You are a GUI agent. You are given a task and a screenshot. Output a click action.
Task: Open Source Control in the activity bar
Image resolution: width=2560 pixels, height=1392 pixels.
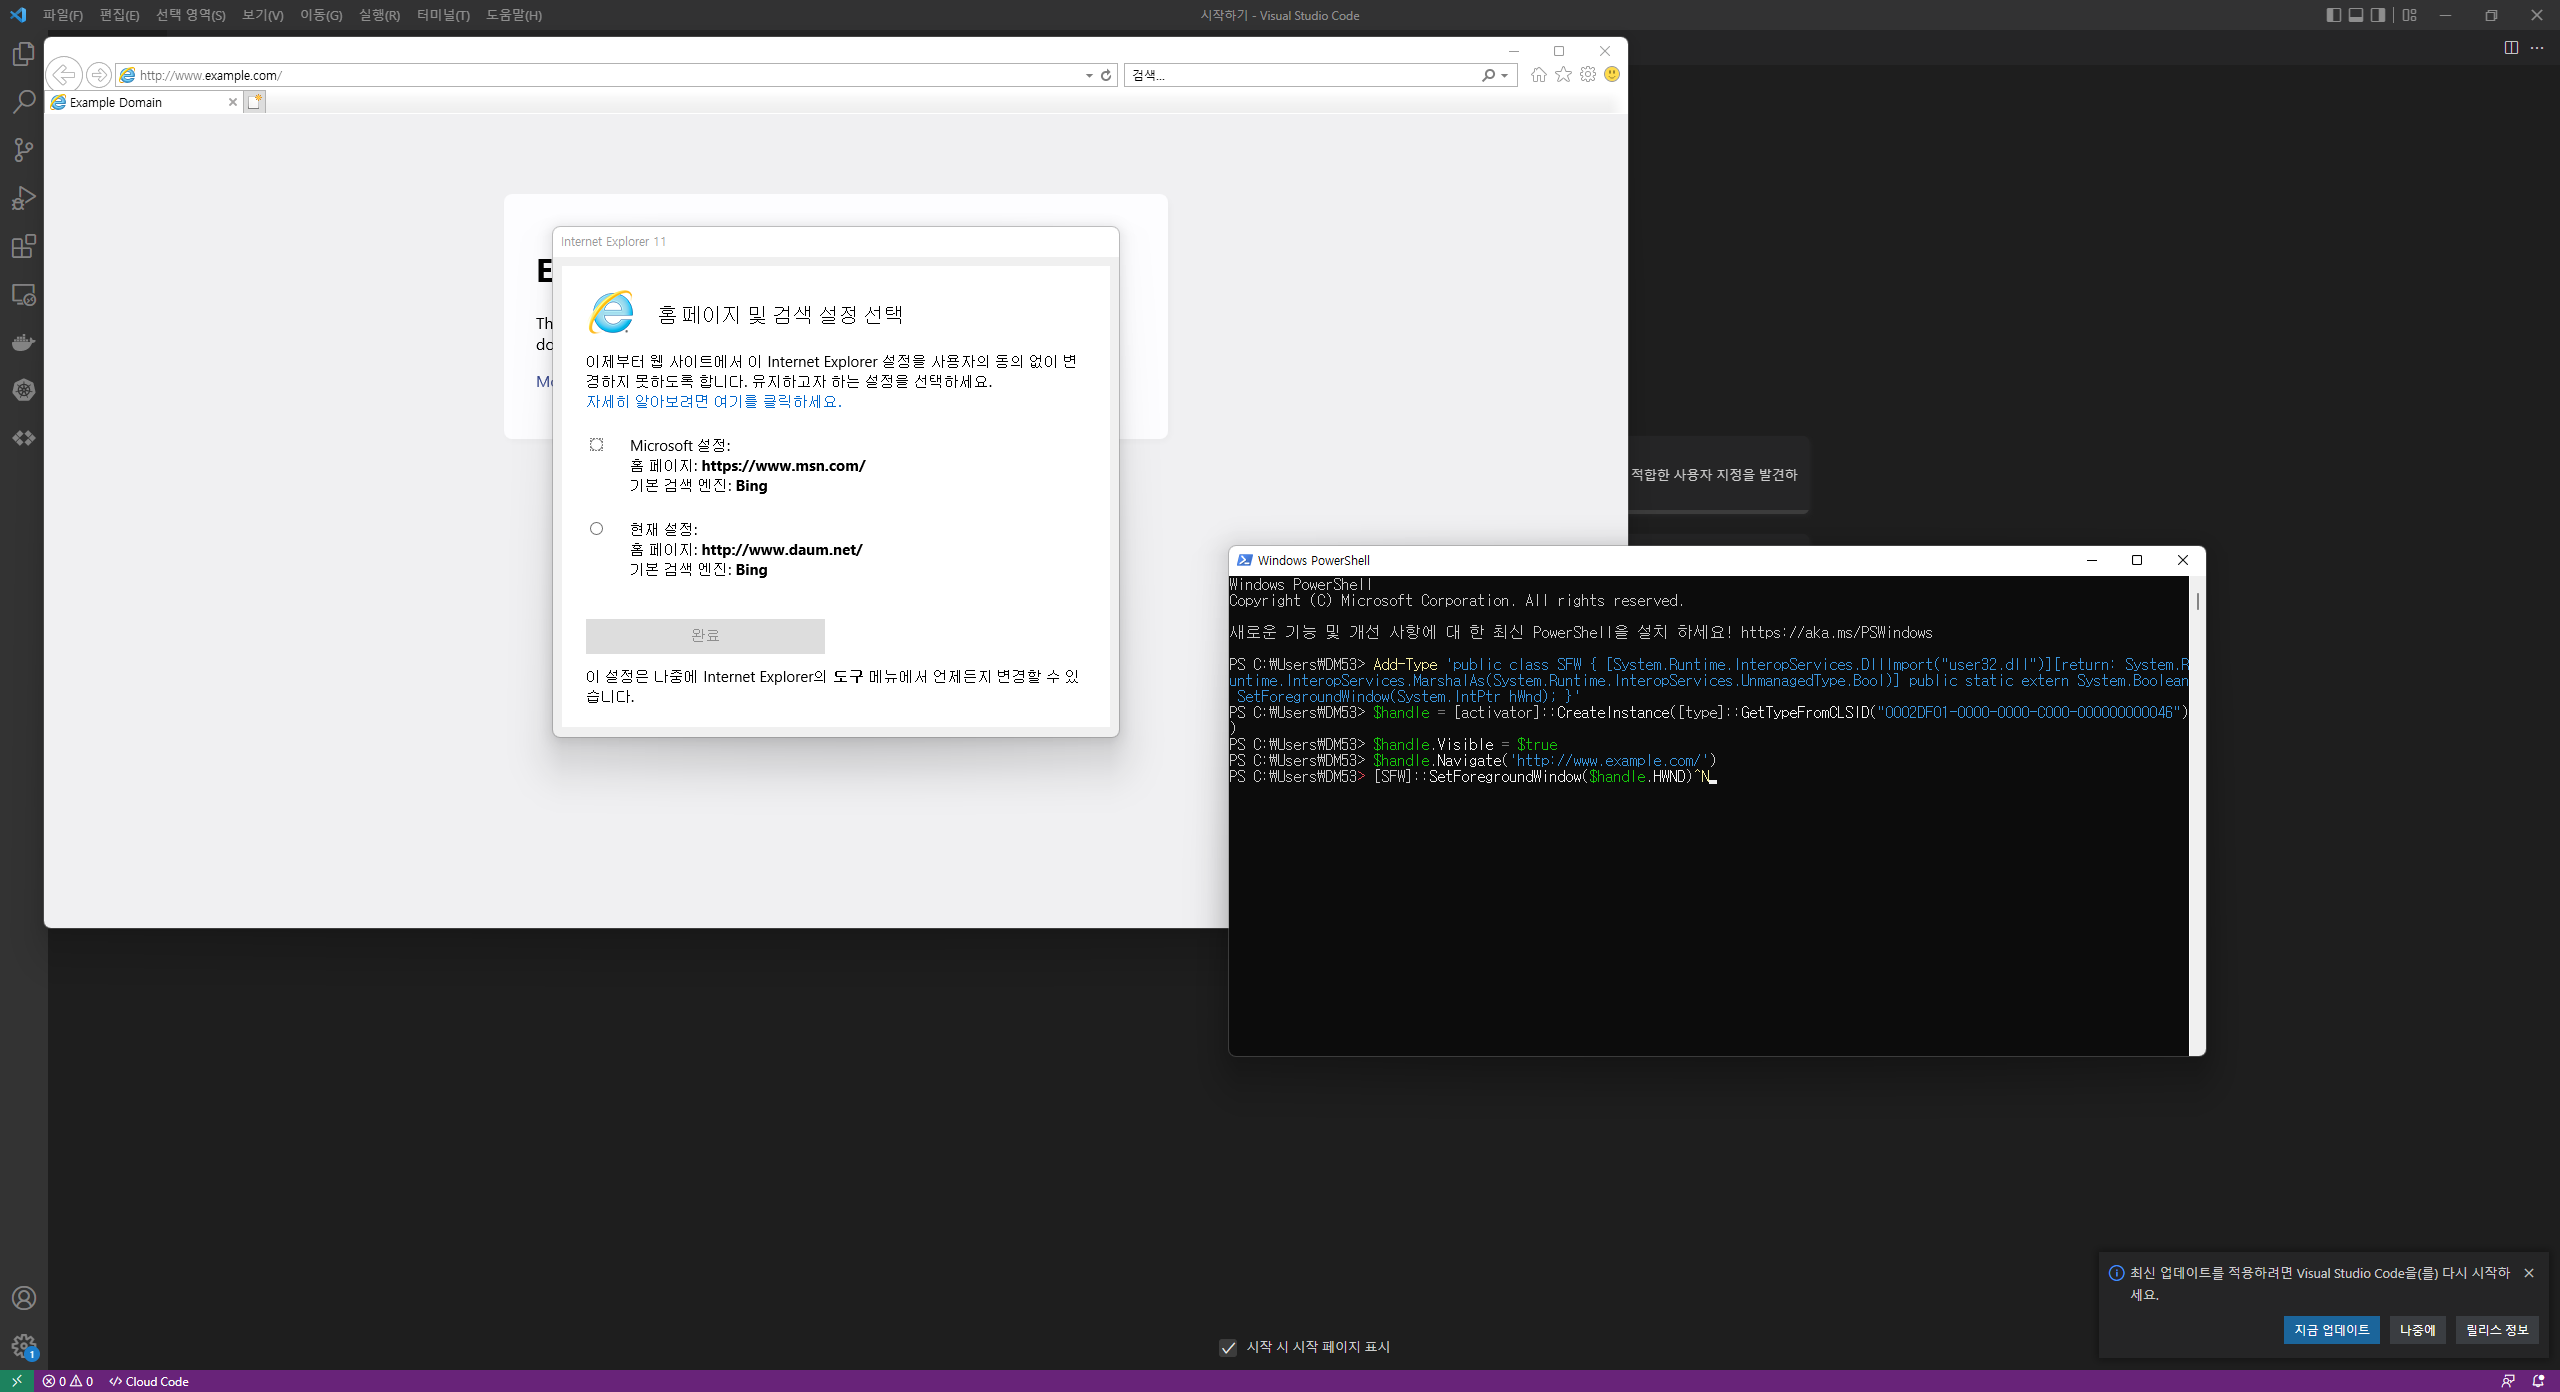[23, 150]
